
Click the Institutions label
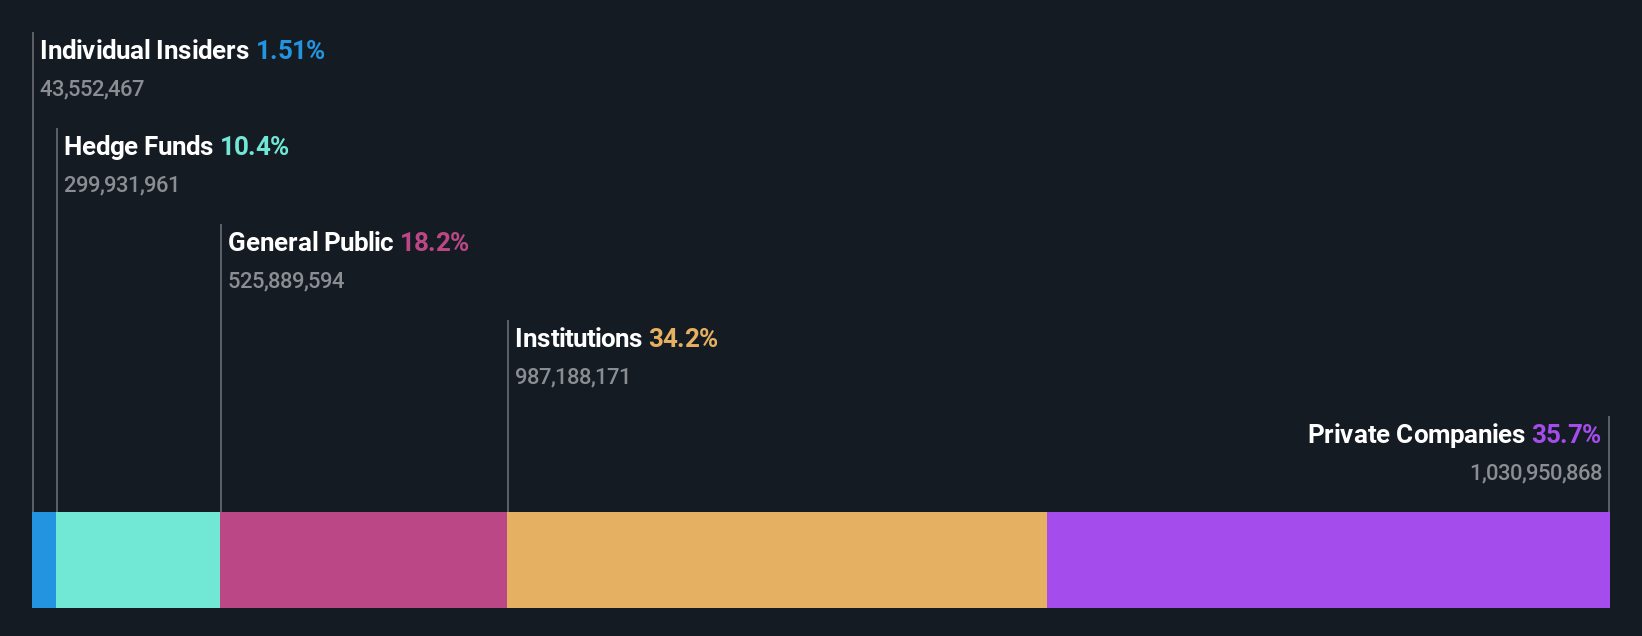pos(578,338)
